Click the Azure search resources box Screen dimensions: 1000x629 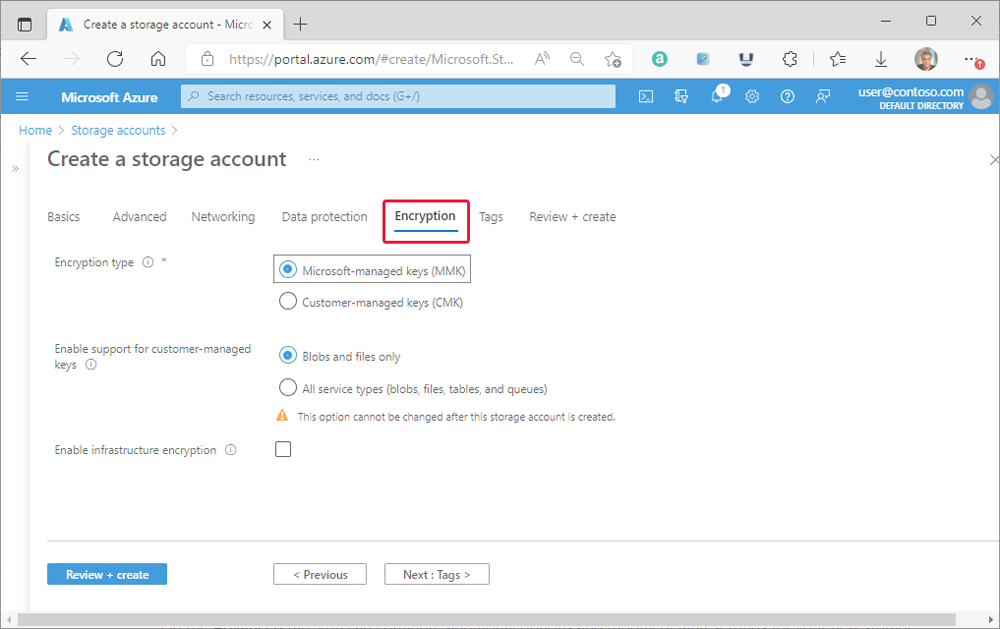click(398, 96)
